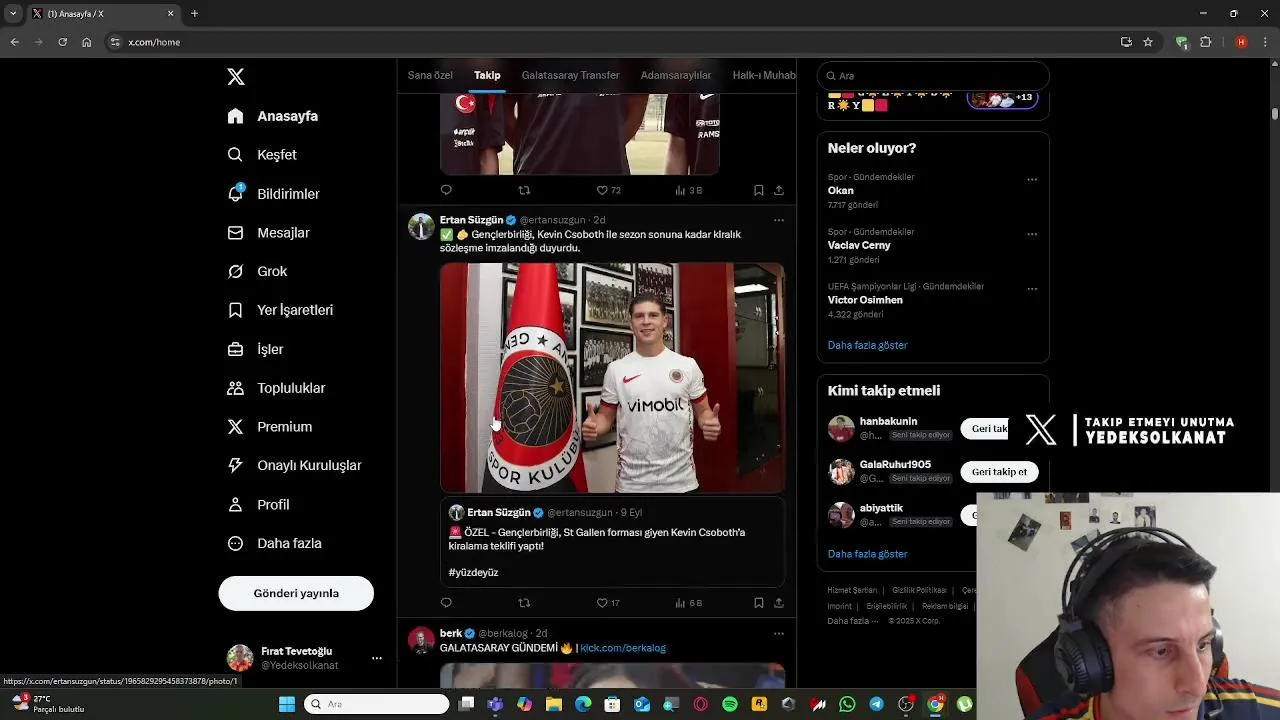Screen dimensions: 1280x720
Task: Open a new browser tab
Action: 194,14
